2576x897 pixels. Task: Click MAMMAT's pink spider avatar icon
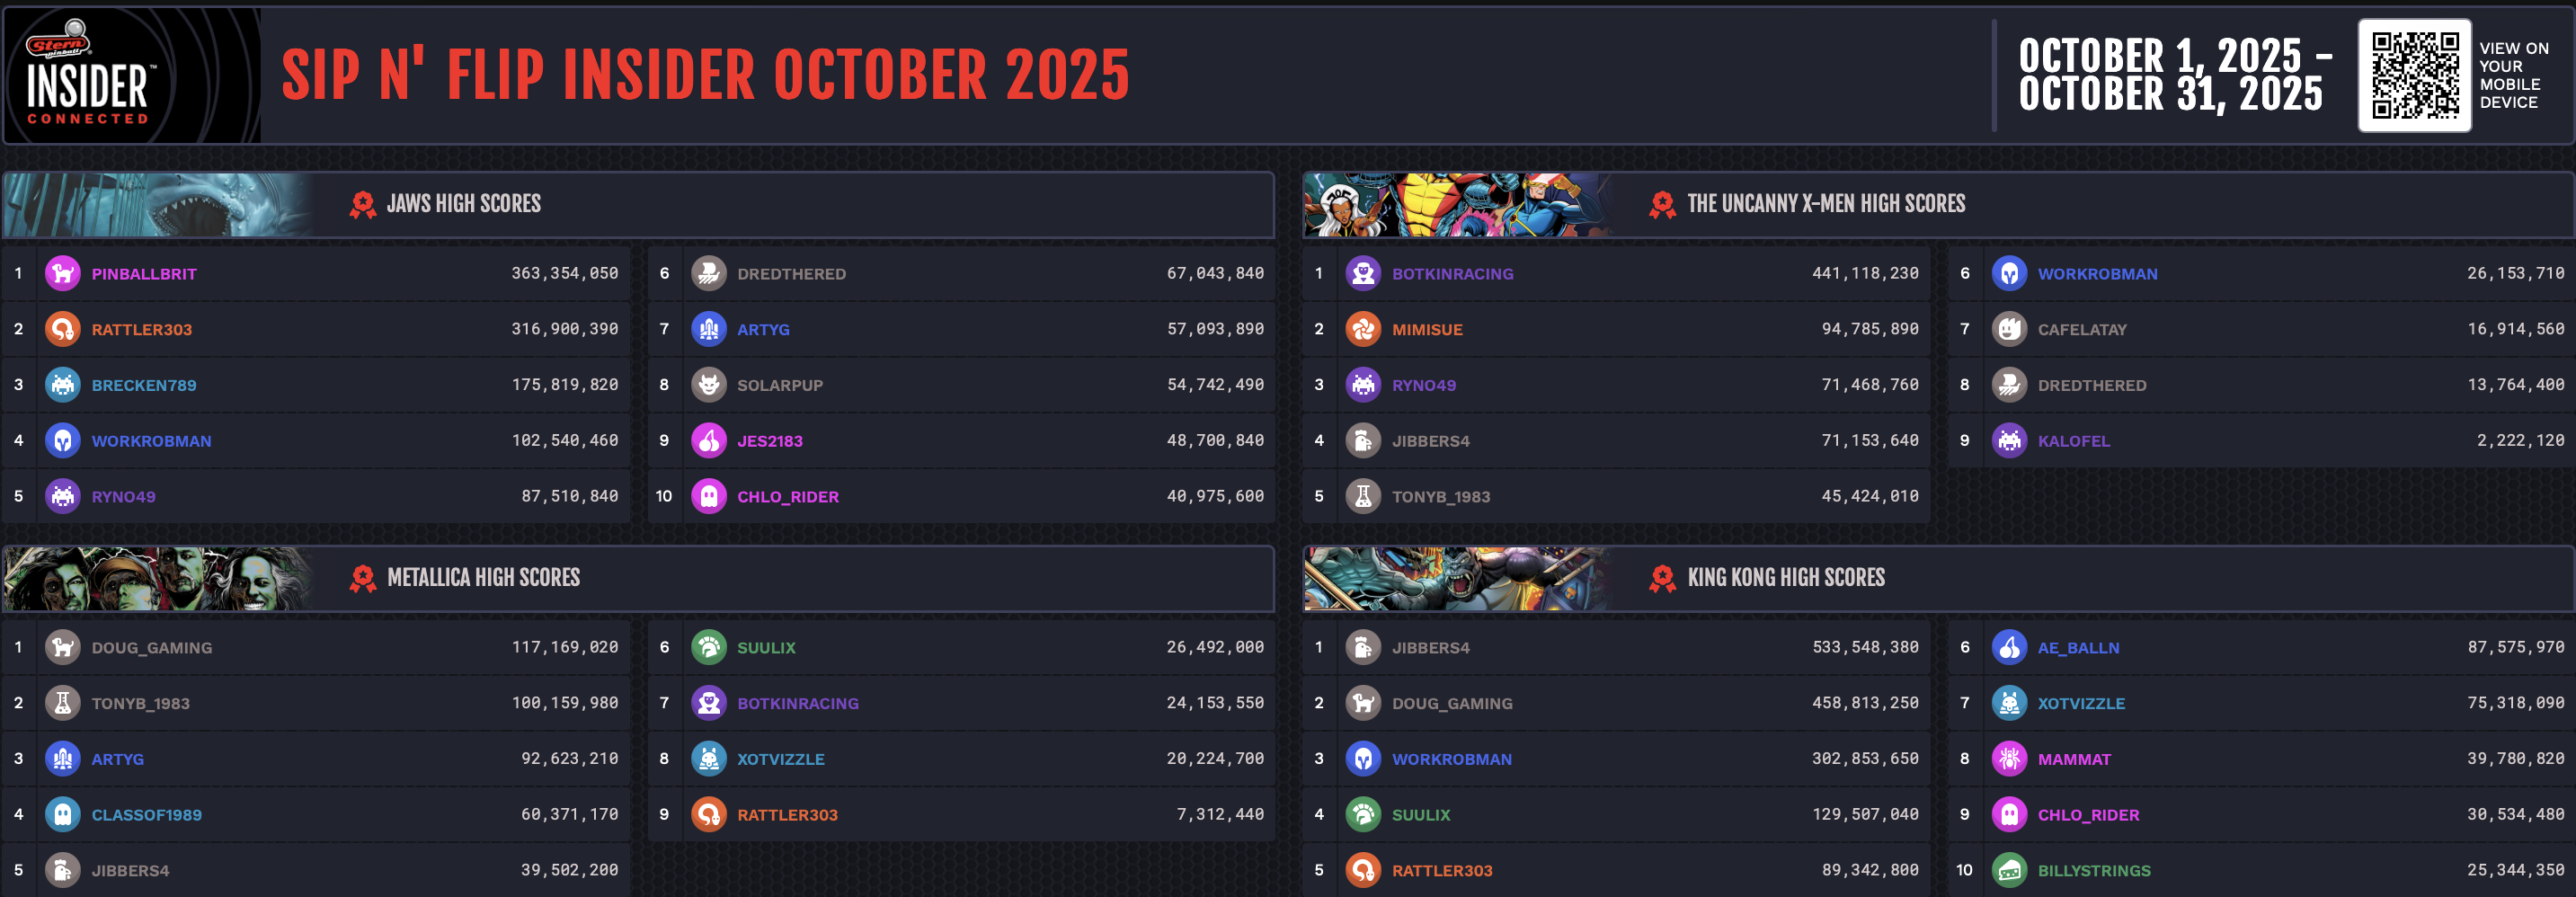pos(2009,759)
